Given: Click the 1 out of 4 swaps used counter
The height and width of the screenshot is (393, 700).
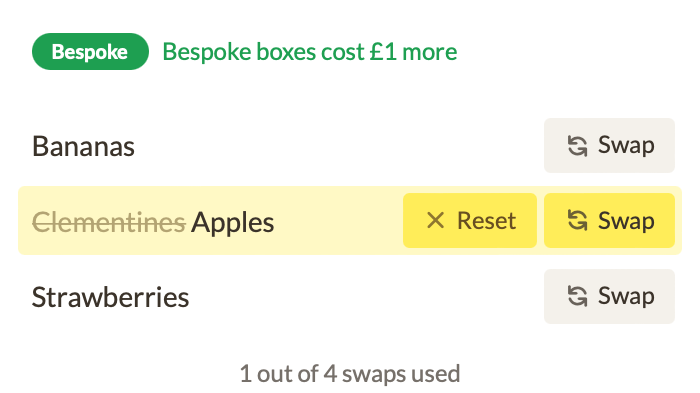Looking at the screenshot, I should [350, 373].
